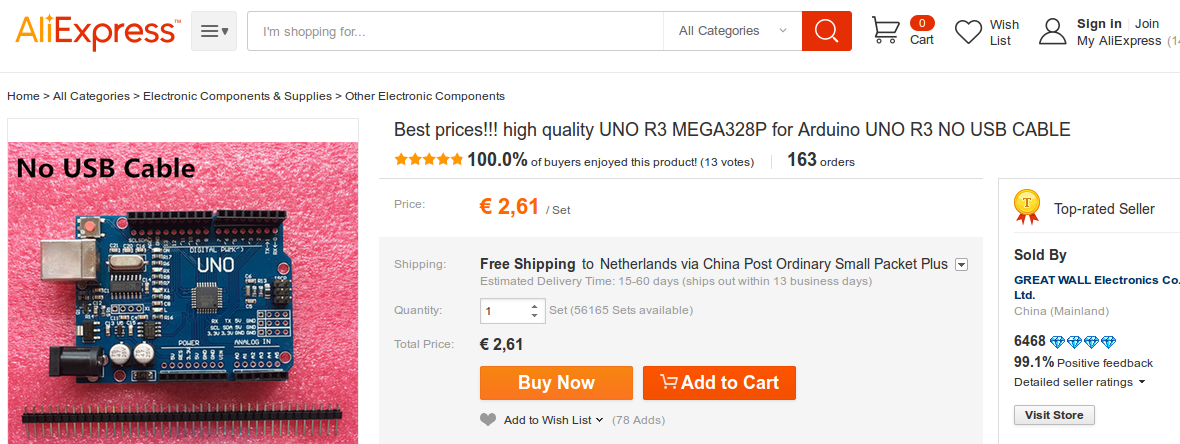Open the shipping method dropdown arrow
Image resolution: width=1180 pixels, height=444 pixels.
click(961, 265)
